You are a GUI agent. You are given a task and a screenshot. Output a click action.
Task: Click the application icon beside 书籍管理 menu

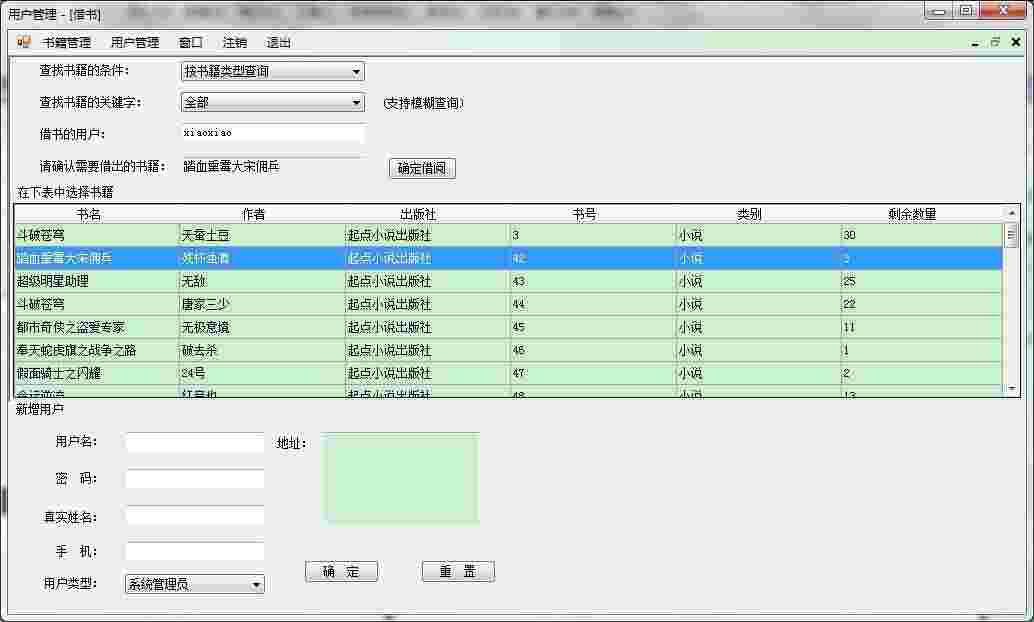click(20, 42)
